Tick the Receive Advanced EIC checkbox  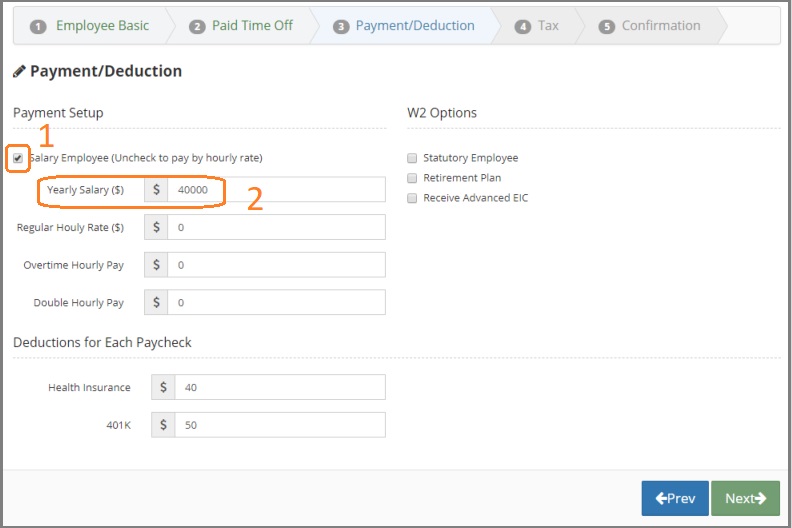412,198
